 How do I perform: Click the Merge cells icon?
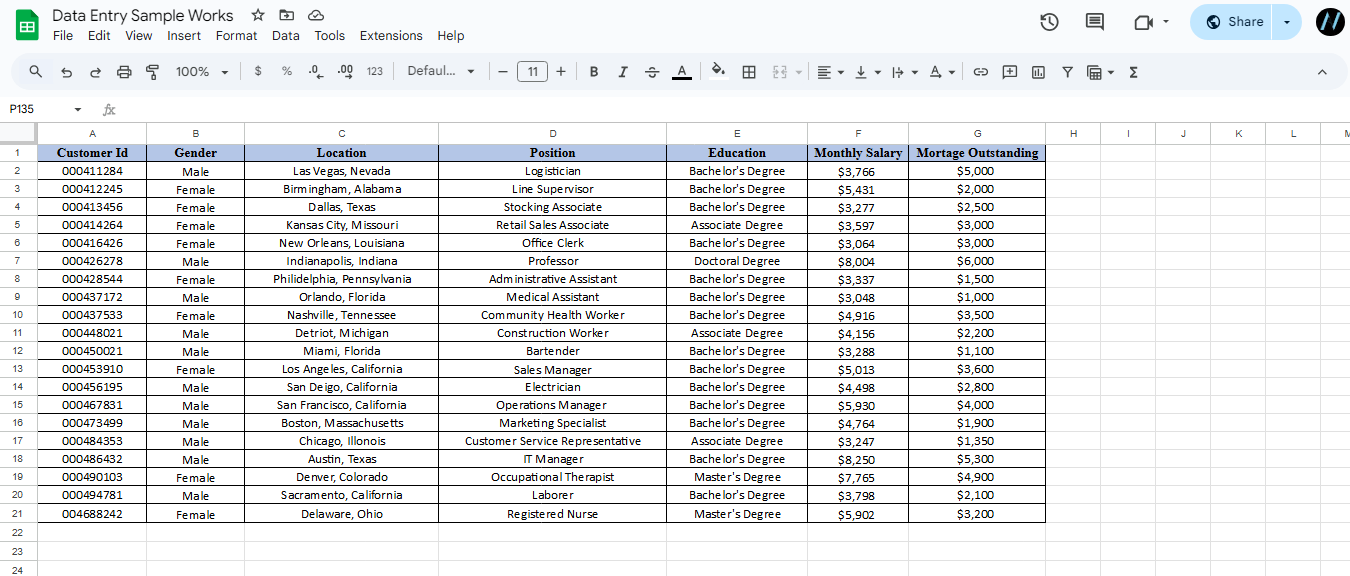coord(780,72)
